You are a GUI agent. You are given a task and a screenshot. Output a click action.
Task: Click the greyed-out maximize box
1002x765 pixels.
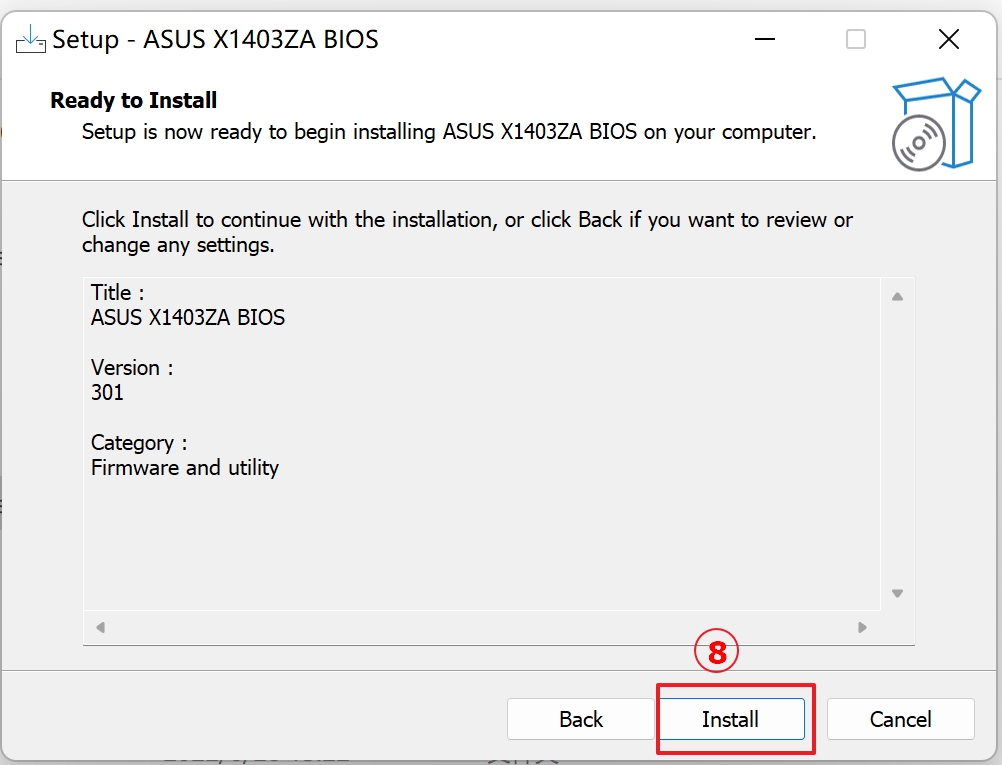856,40
